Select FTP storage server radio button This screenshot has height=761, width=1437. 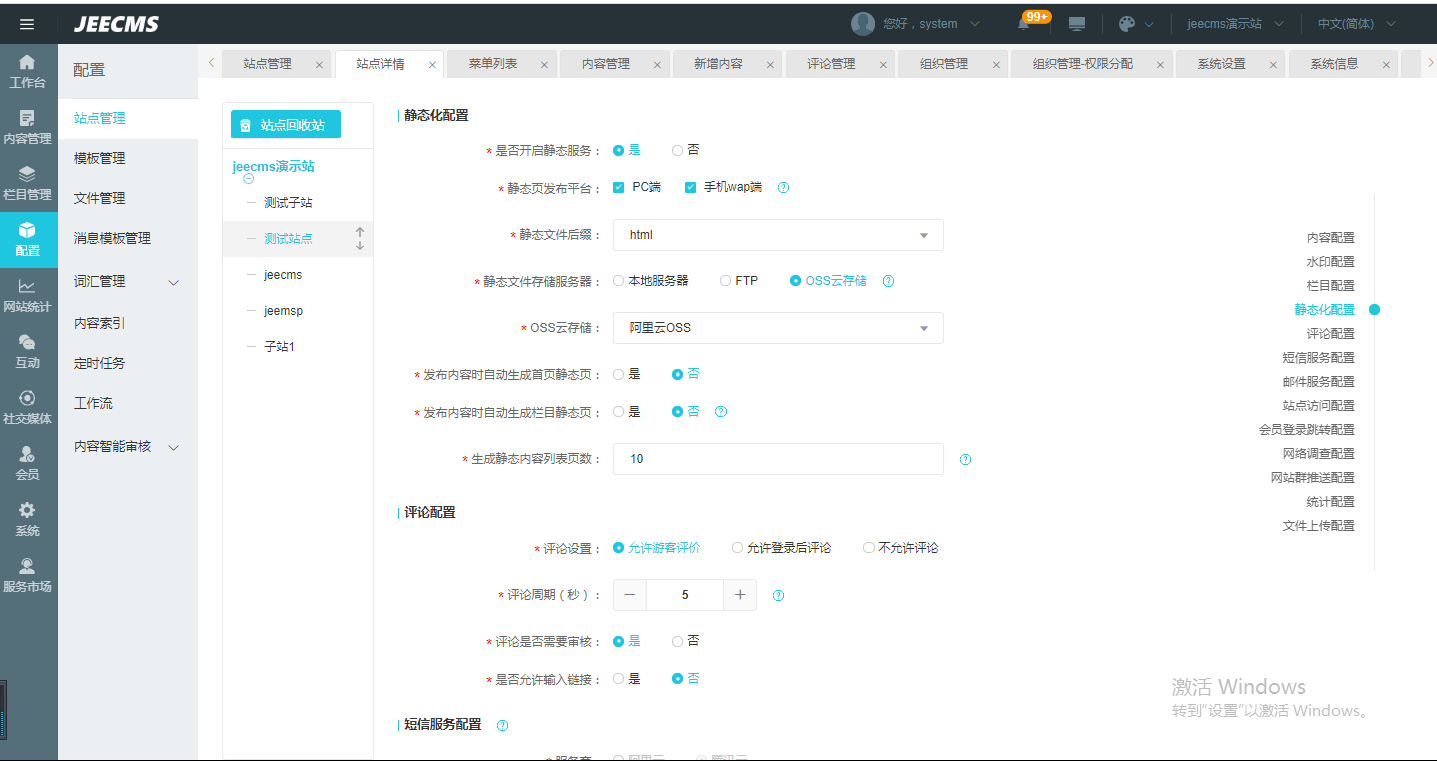point(726,281)
